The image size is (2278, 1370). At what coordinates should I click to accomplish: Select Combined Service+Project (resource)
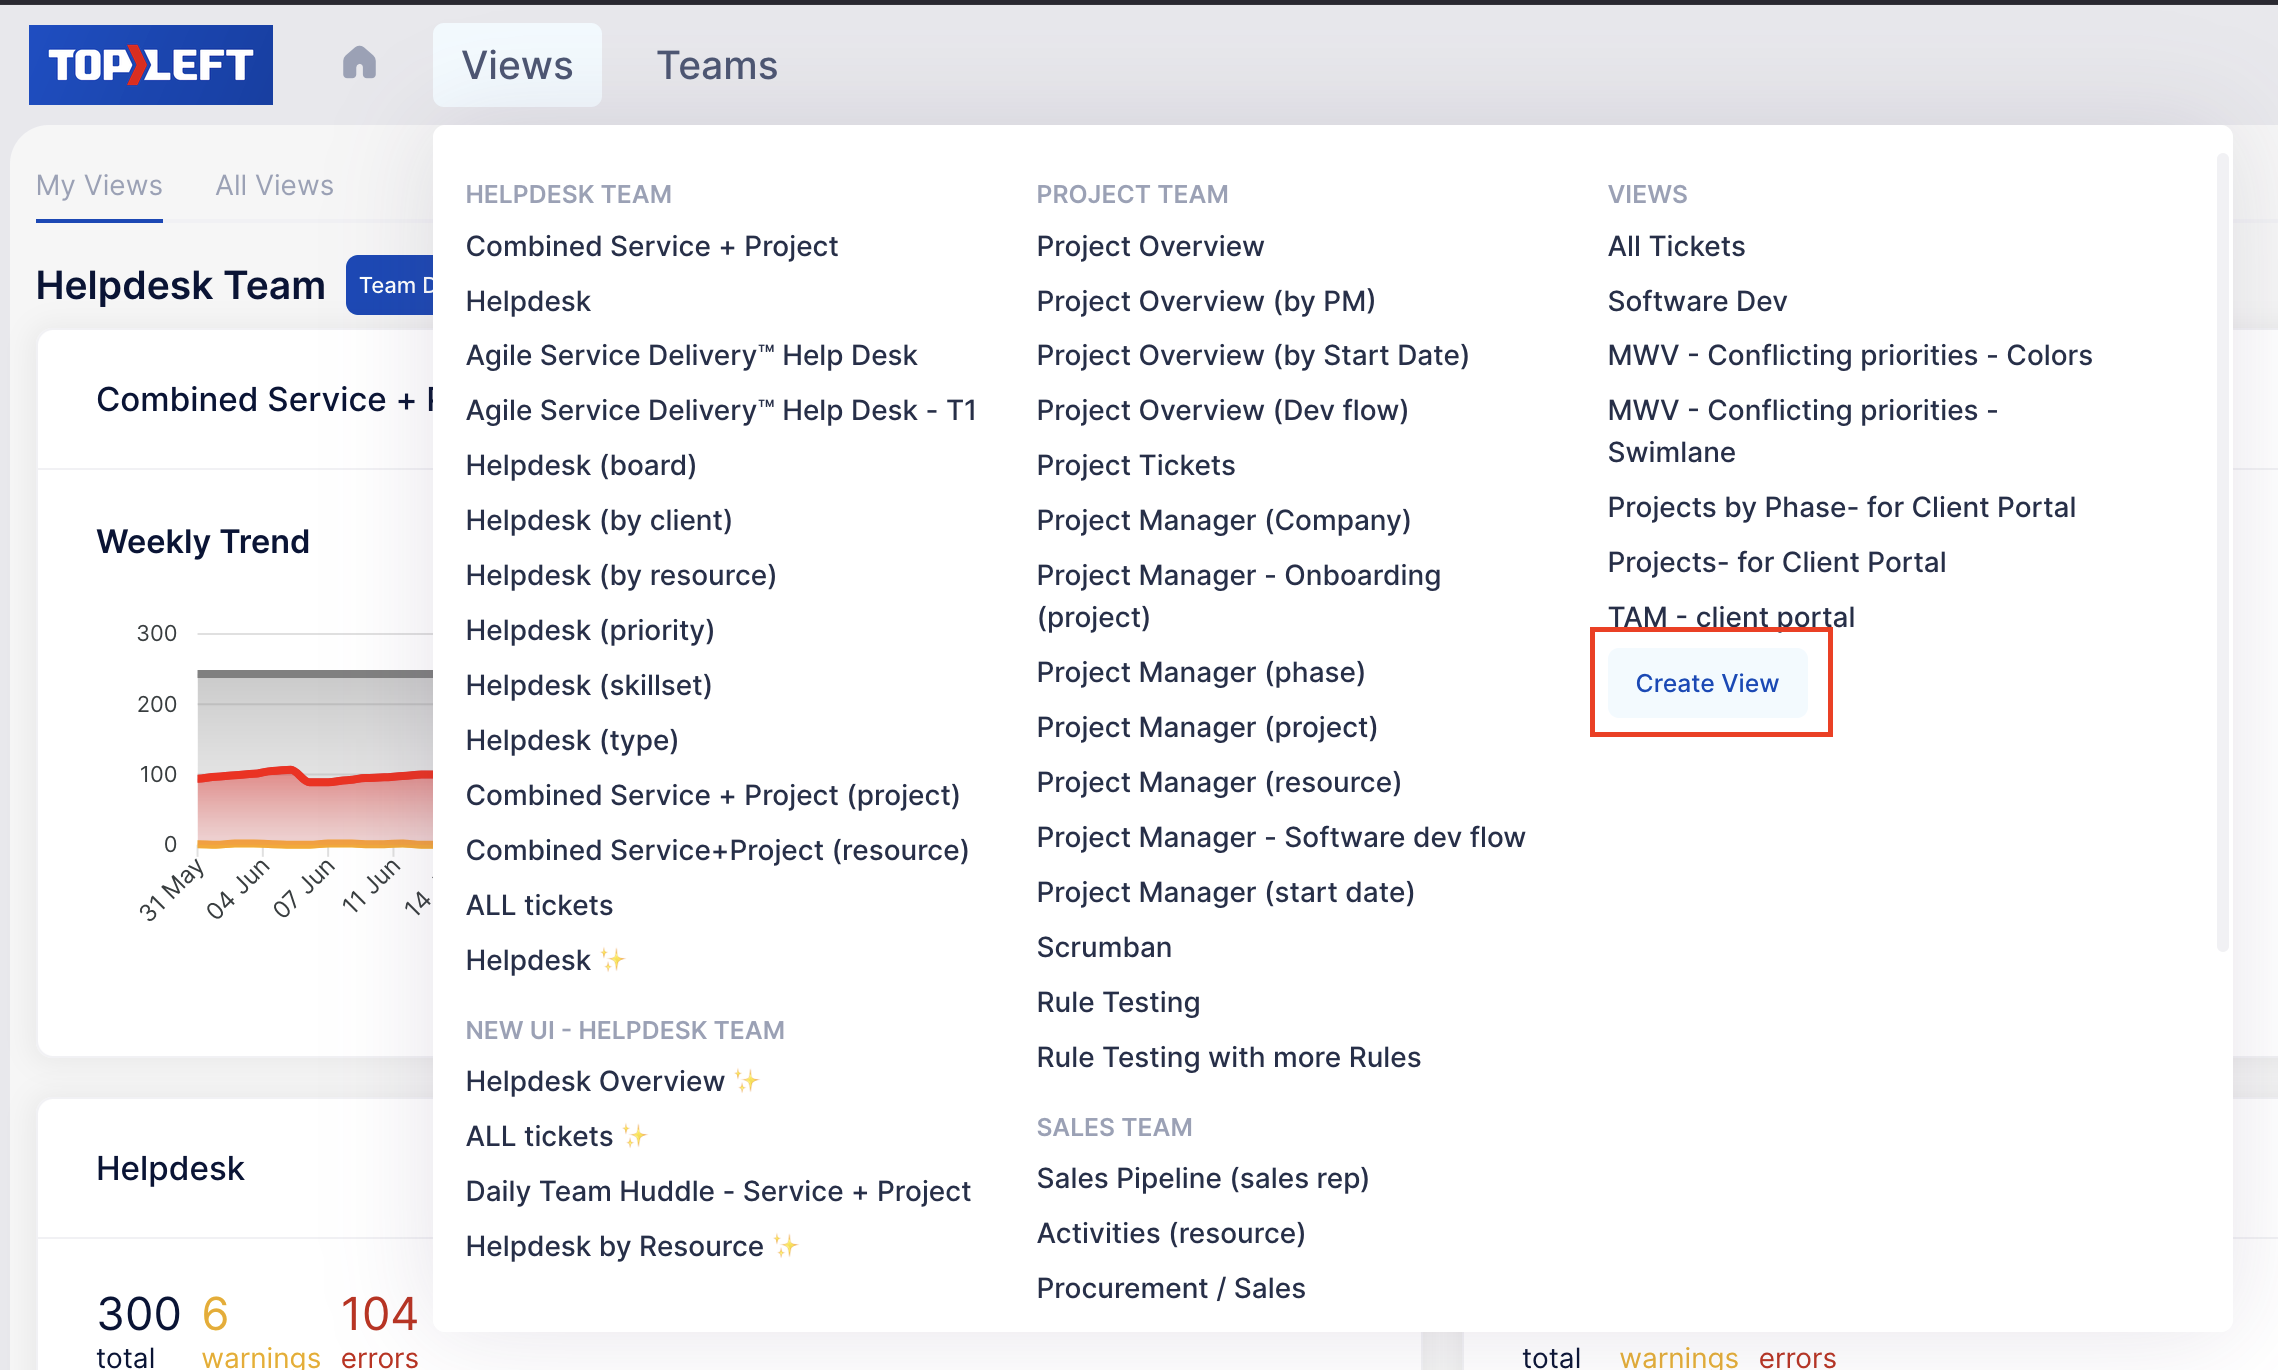(x=717, y=850)
